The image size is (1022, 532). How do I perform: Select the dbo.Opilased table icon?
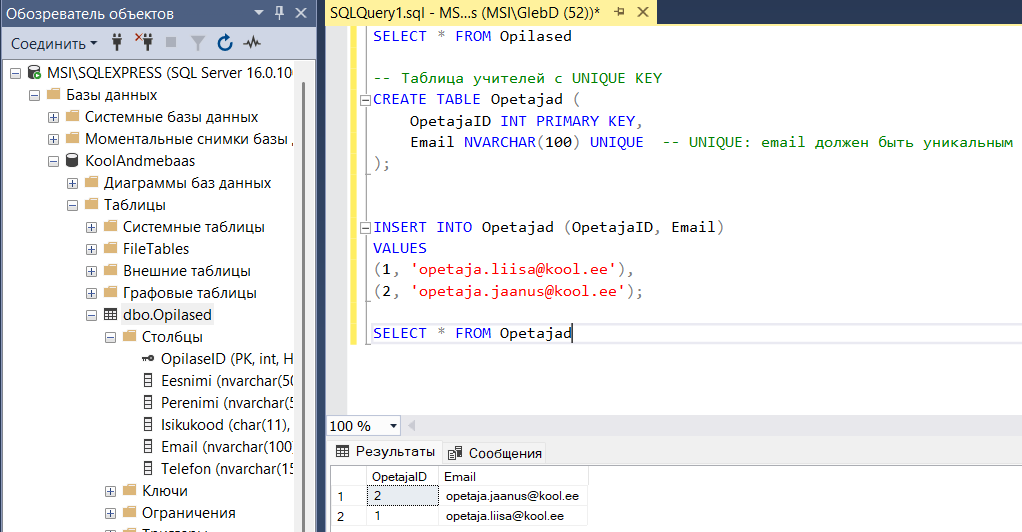pyautogui.click(x=110, y=315)
